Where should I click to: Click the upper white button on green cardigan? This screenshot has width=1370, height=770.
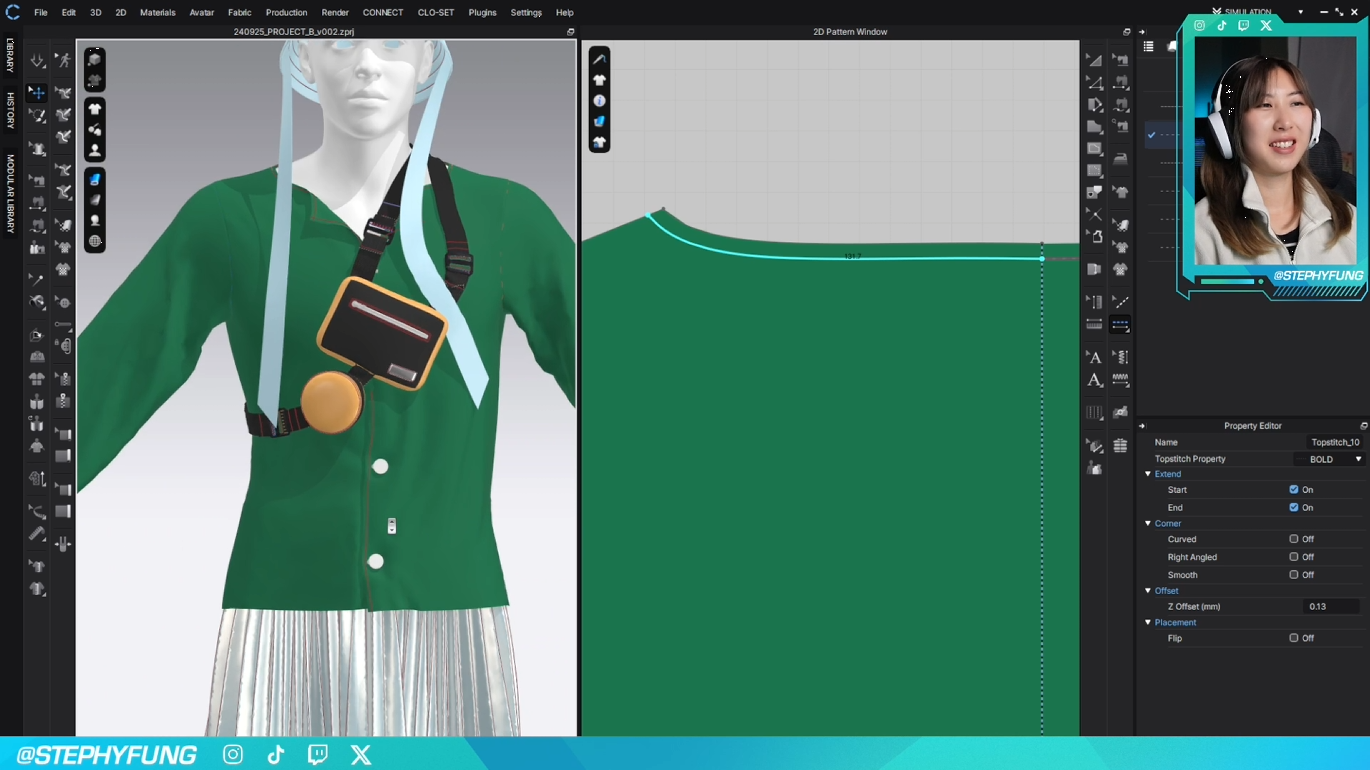pos(380,466)
